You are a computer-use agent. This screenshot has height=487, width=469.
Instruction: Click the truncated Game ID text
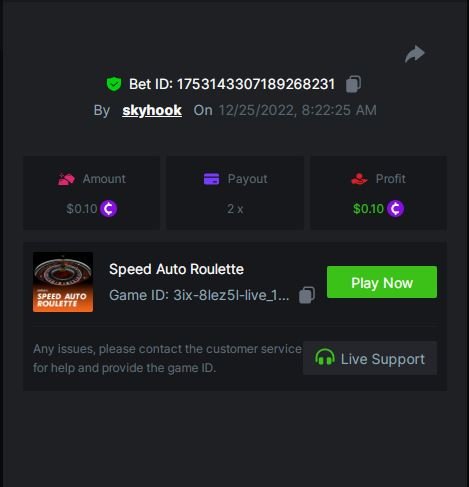pyautogui.click(x=199, y=295)
